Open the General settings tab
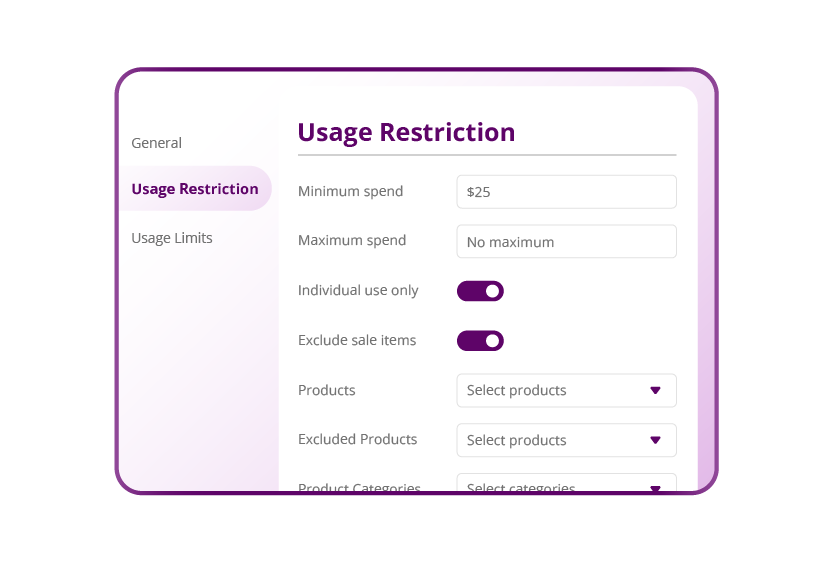Viewport: 834px width, 563px height. (157, 143)
